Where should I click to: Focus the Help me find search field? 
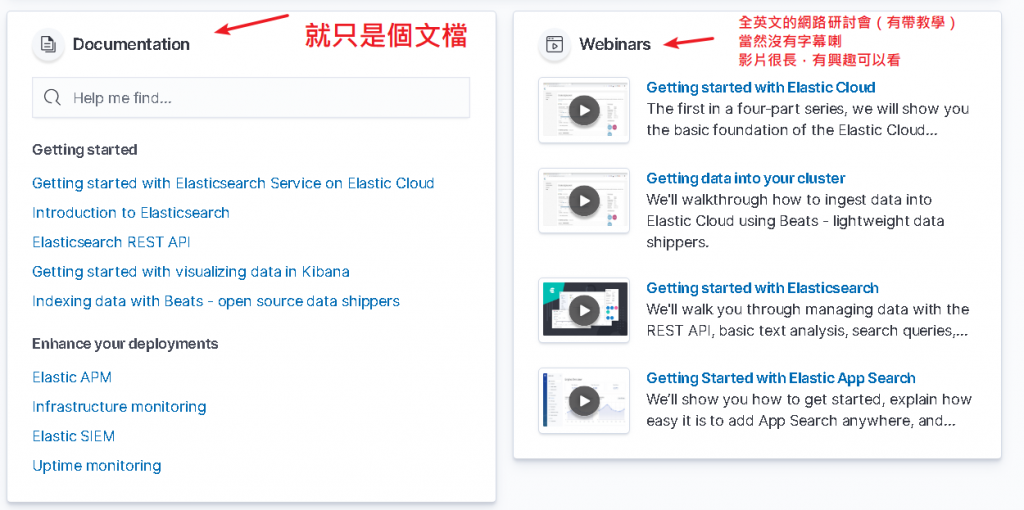(251, 98)
